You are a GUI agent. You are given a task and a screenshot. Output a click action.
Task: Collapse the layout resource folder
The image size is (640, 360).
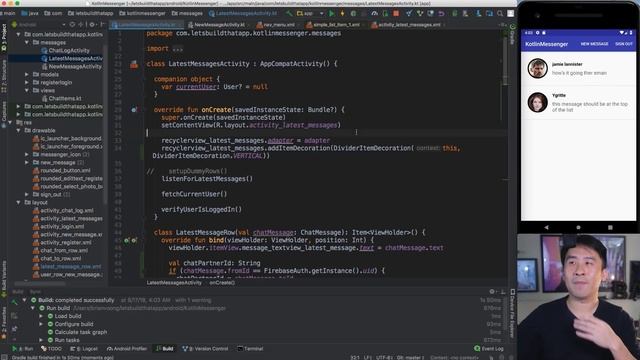click(18, 202)
